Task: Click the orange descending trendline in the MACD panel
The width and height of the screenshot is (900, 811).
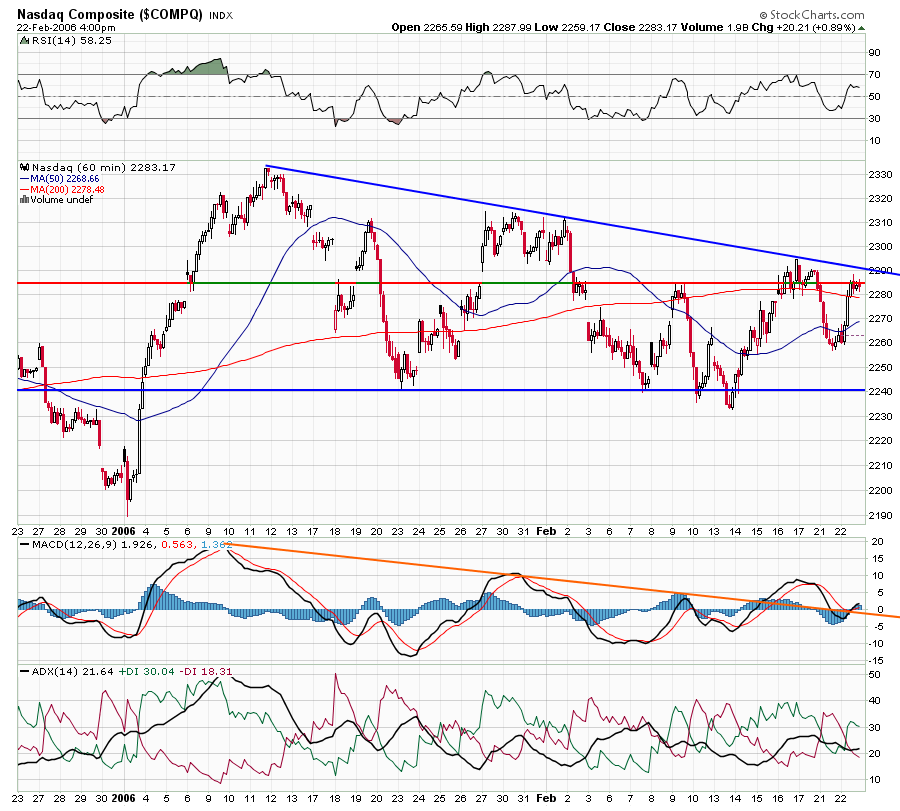Action: pos(564,580)
